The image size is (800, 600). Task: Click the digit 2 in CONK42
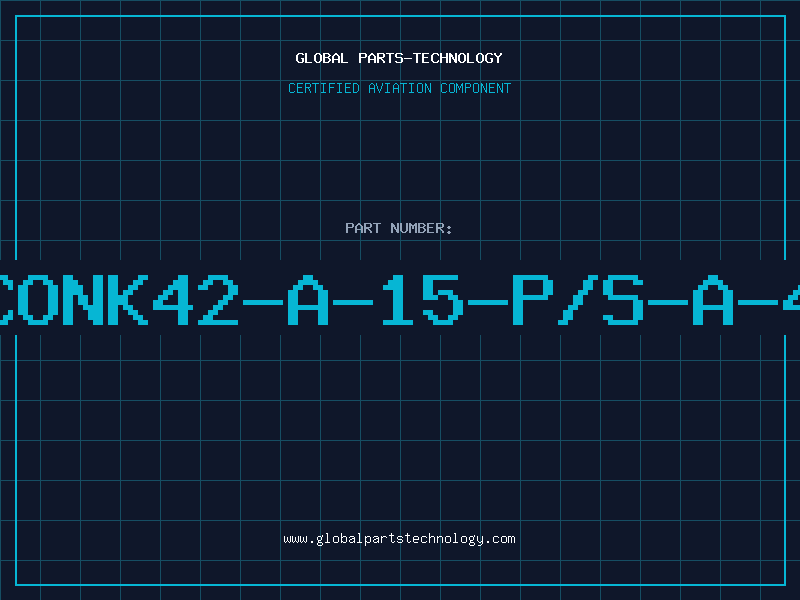pyautogui.click(x=218, y=300)
